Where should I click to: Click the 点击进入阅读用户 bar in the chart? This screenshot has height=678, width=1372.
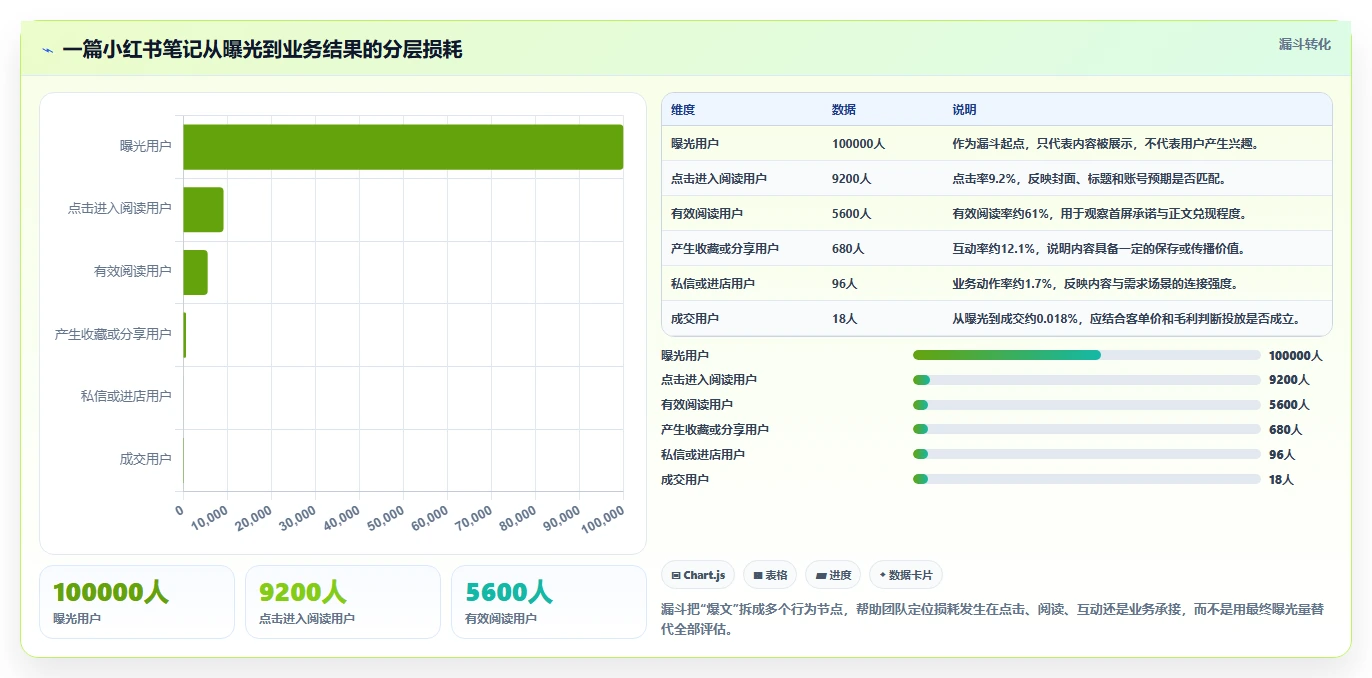tap(203, 209)
